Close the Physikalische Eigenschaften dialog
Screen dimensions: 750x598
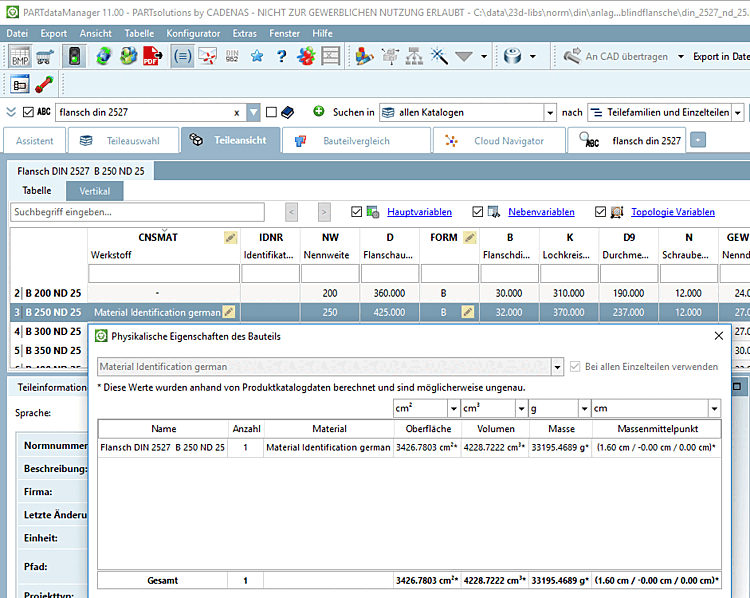718,336
